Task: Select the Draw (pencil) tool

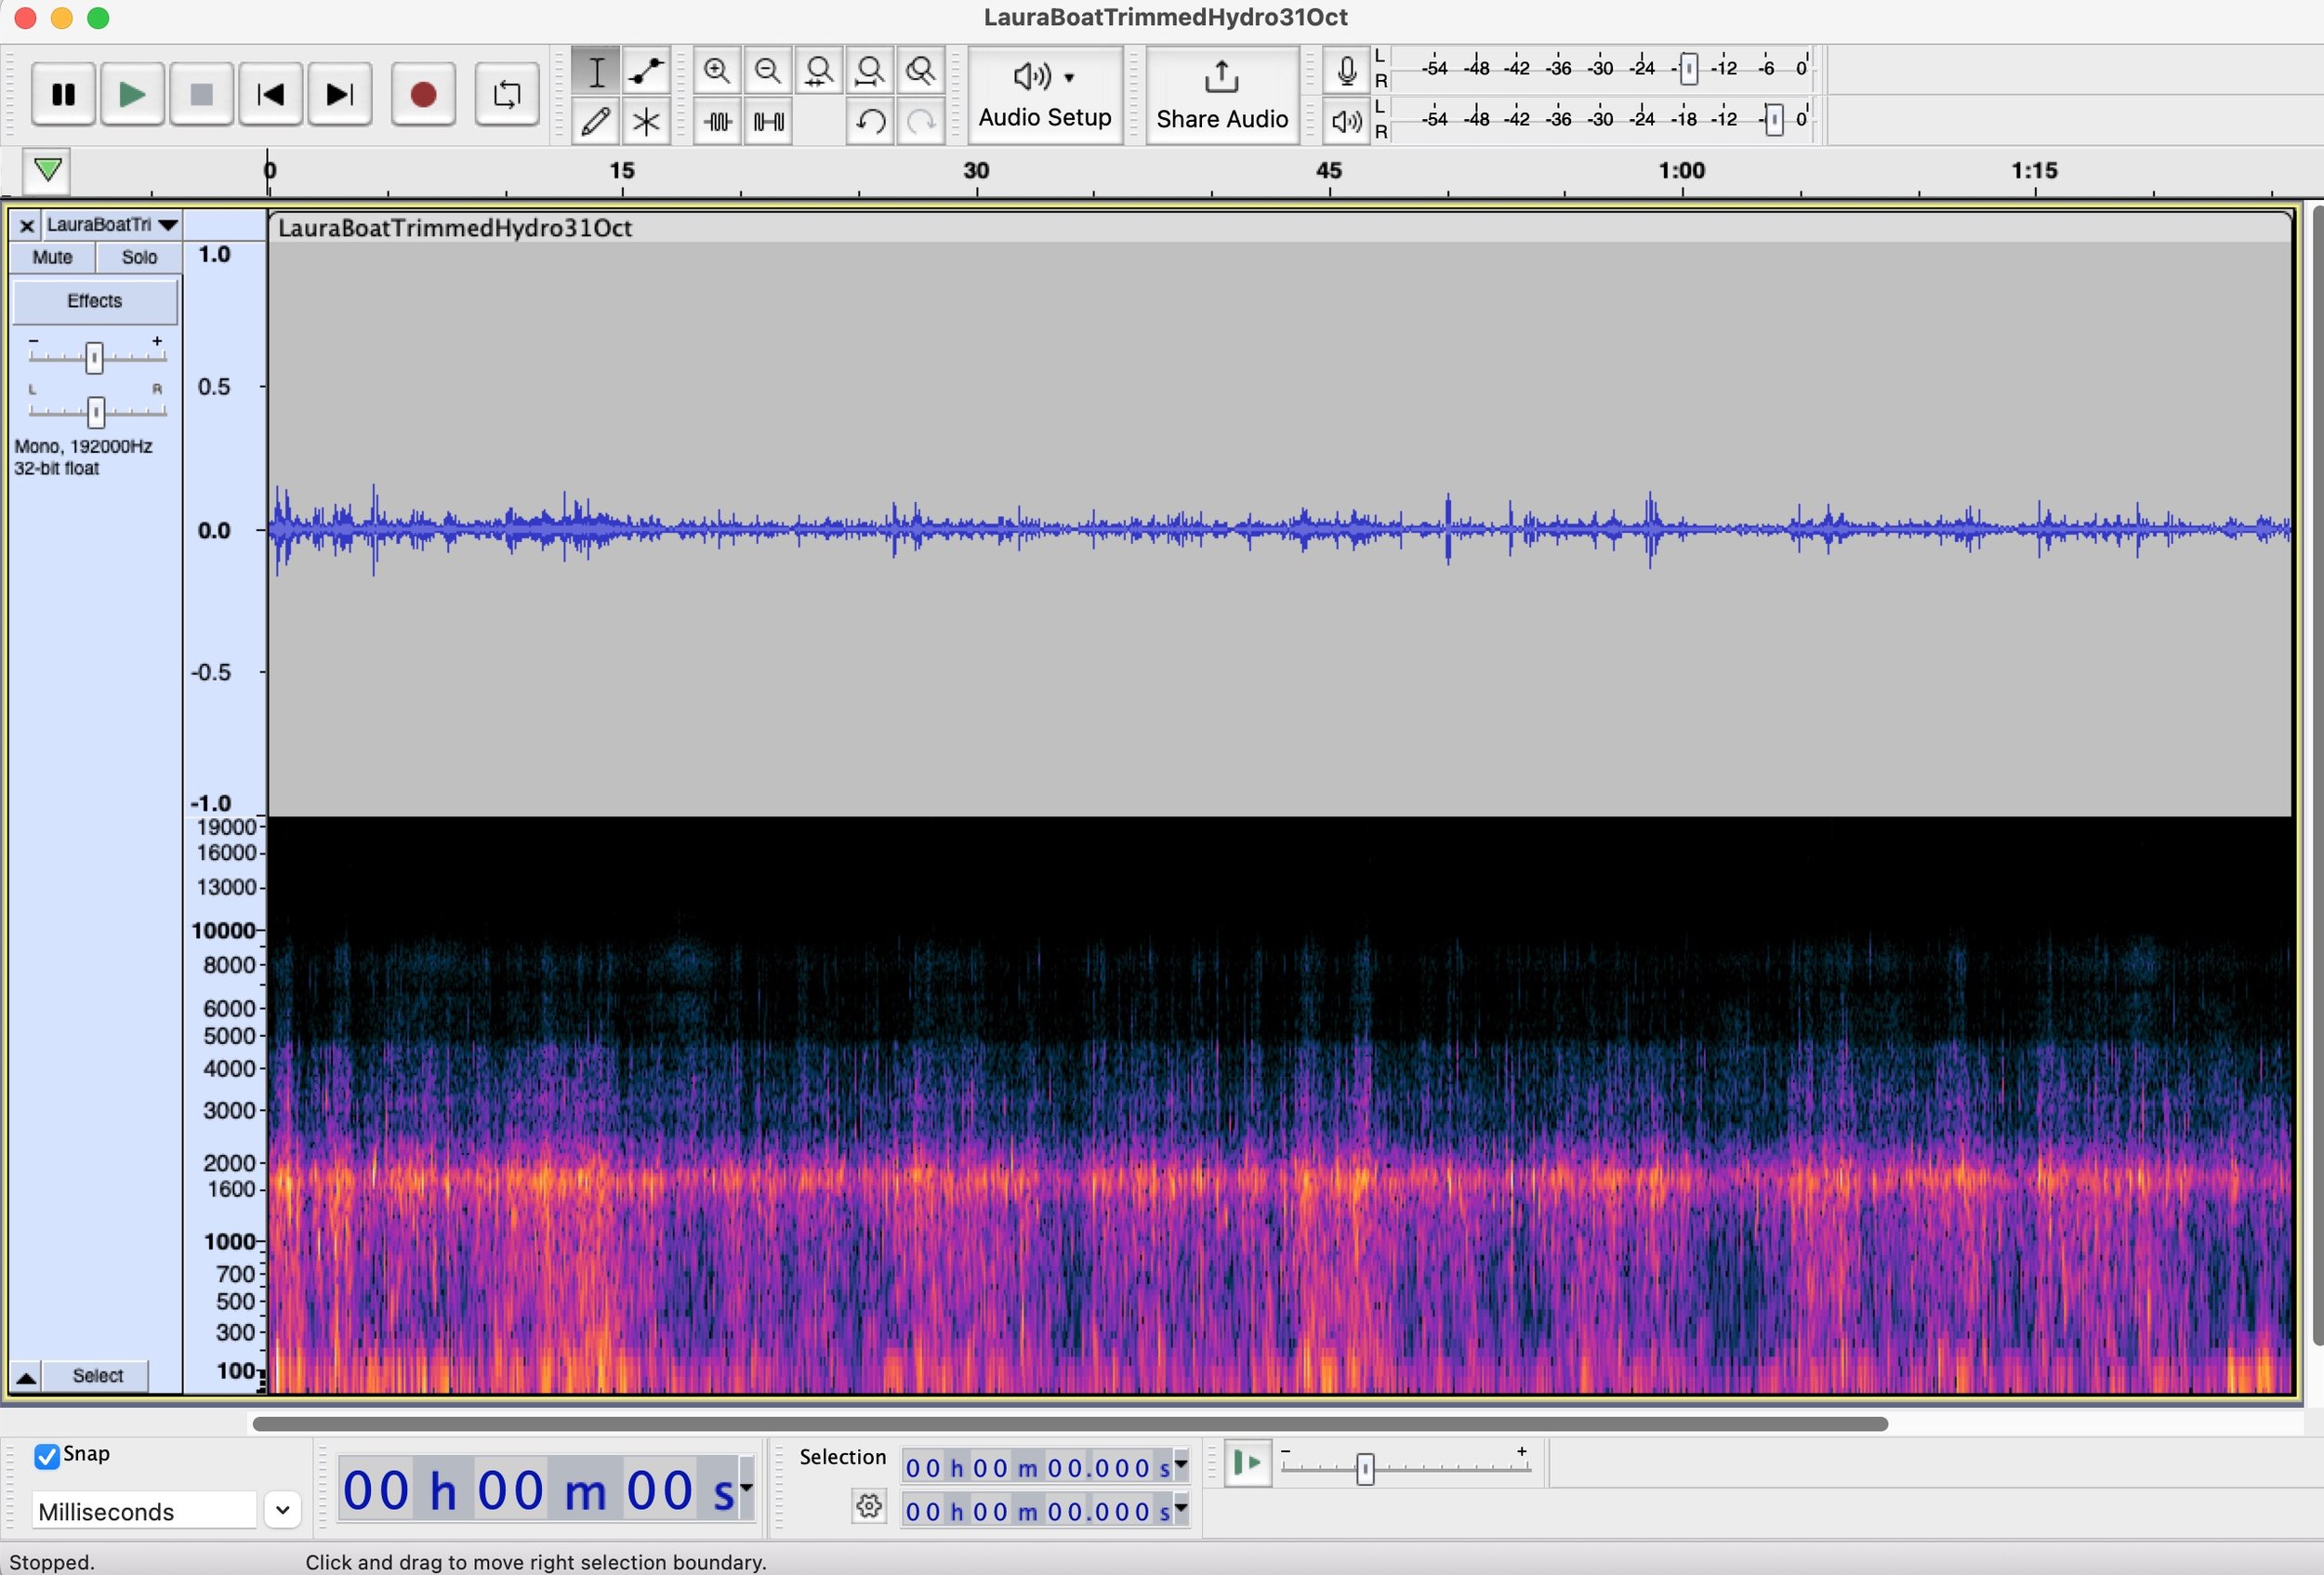Action: point(596,122)
